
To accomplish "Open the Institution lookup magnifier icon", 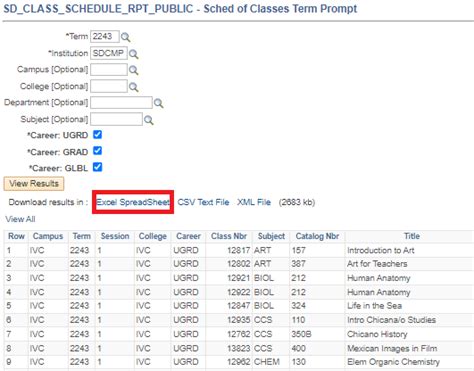I will (134, 54).
